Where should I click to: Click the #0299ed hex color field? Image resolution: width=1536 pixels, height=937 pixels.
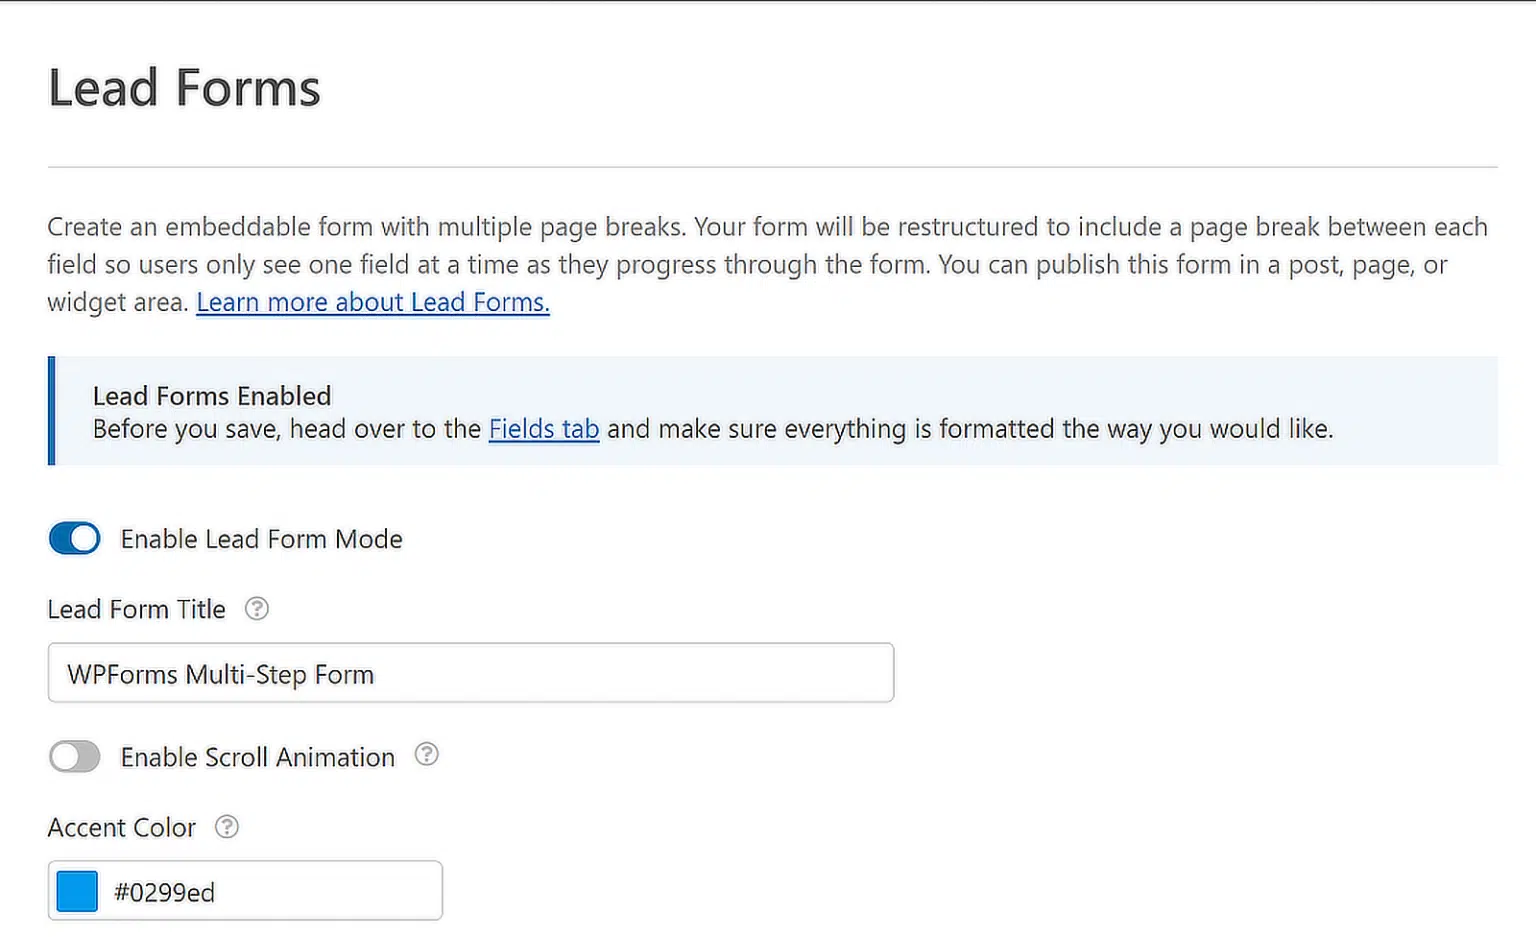pyautogui.click(x=250, y=891)
